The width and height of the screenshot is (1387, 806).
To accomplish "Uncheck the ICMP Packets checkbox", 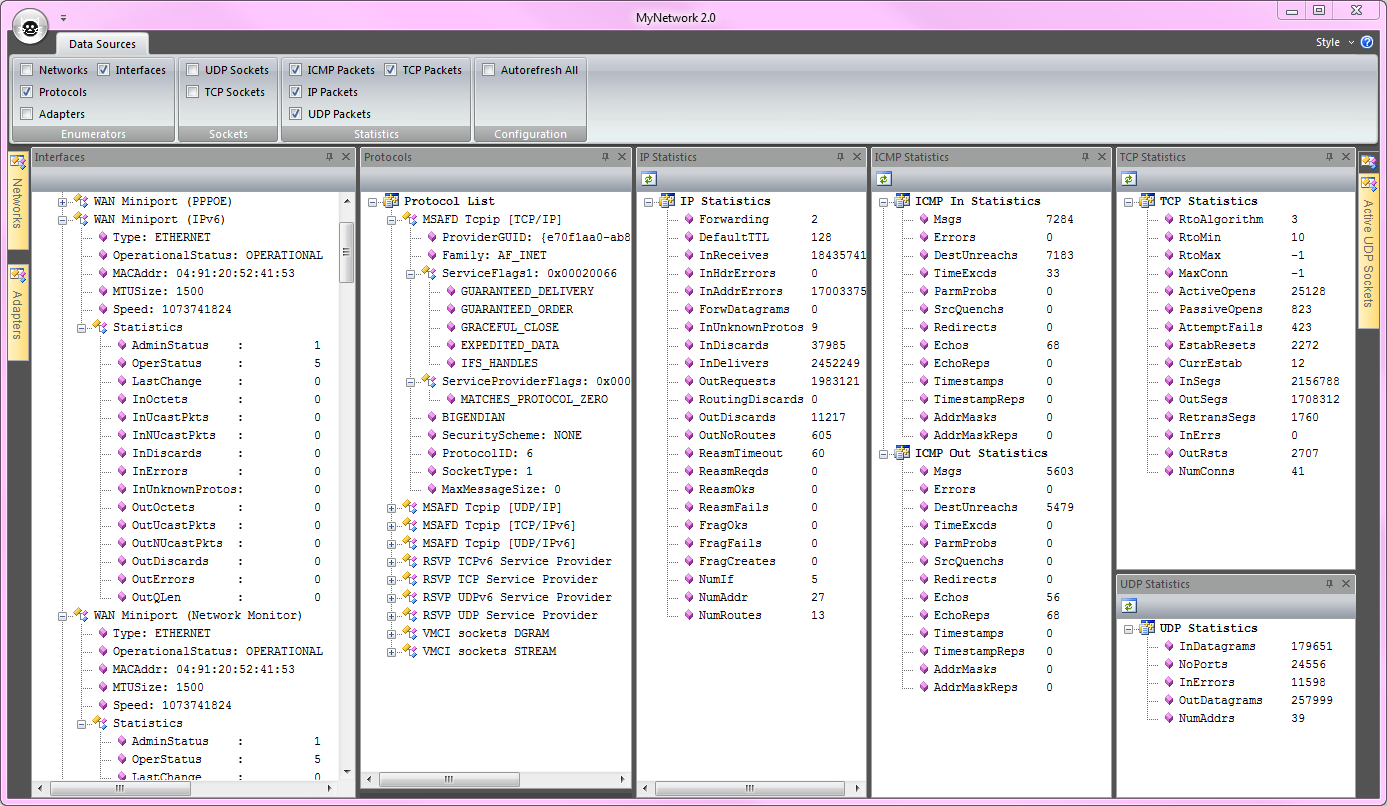I will pyautogui.click(x=295, y=70).
